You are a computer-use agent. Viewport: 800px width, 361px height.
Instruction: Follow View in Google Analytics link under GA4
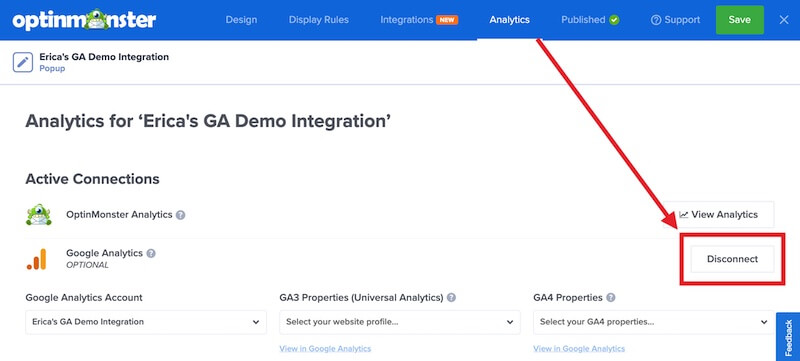[x=579, y=349]
